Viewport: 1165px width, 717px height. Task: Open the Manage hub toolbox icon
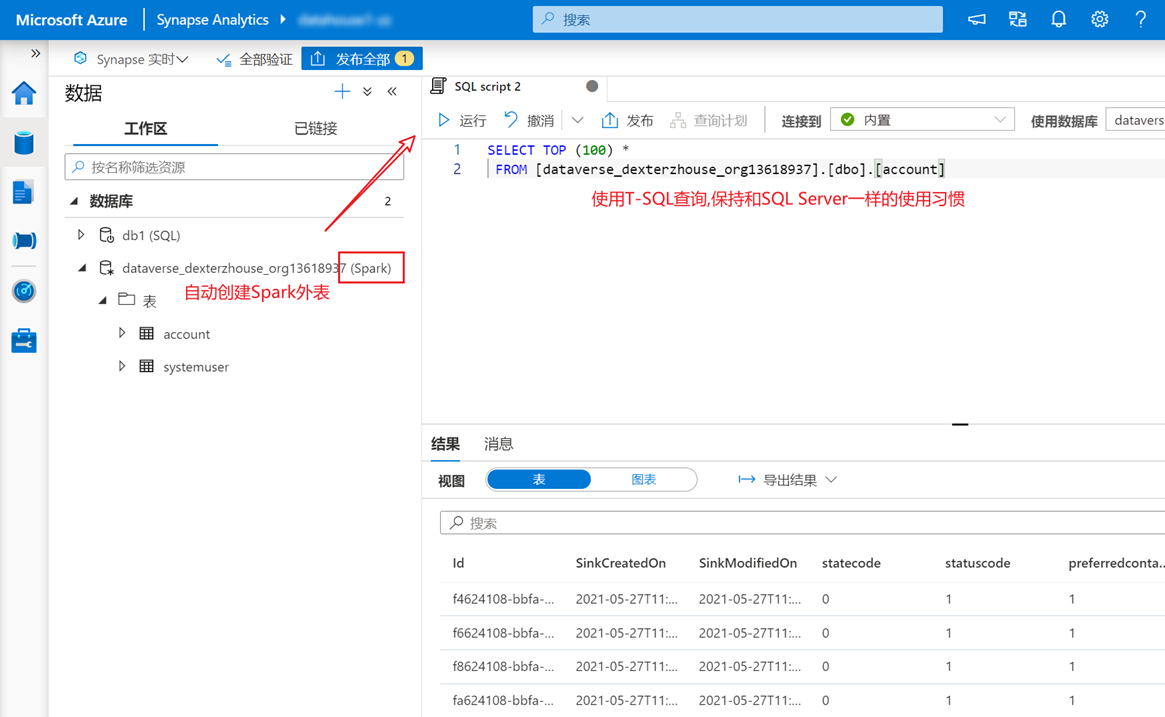click(x=24, y=340)
